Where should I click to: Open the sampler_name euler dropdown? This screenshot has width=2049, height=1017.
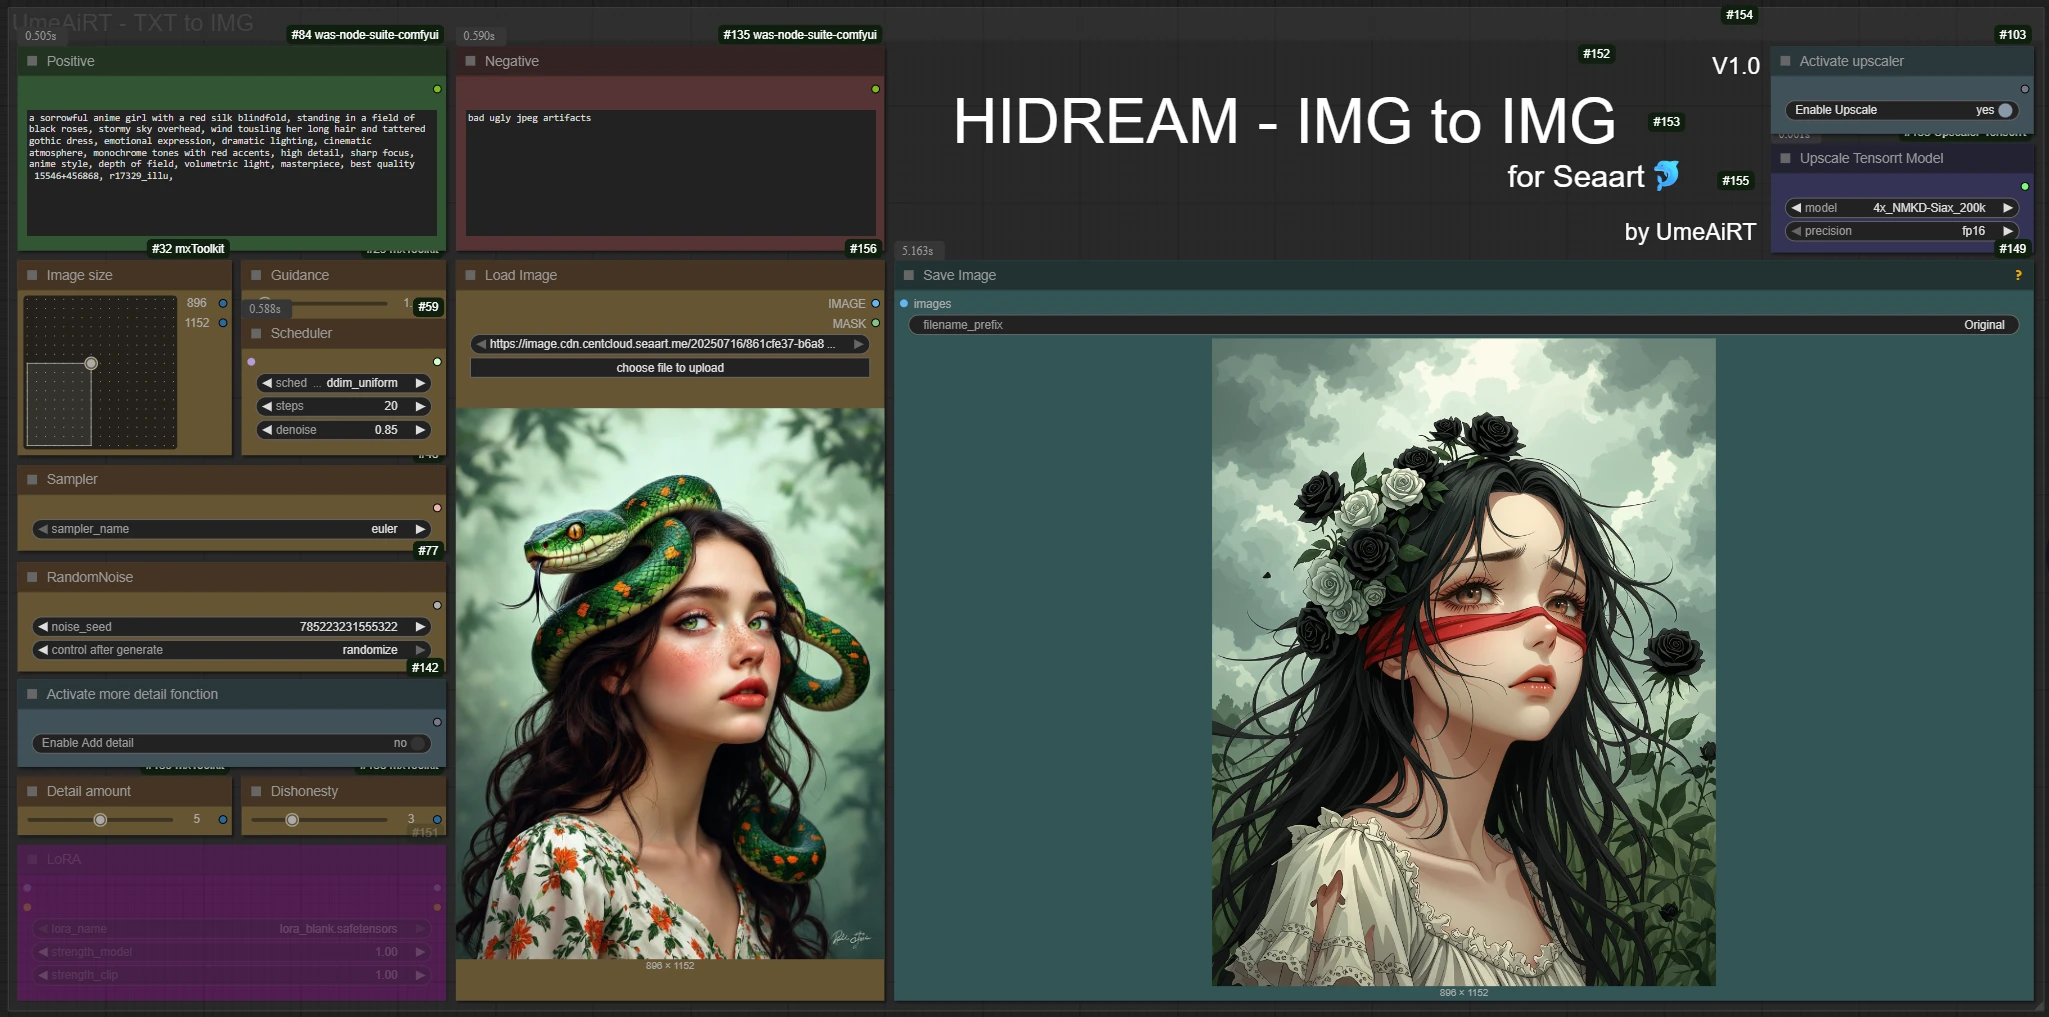[232, 529]
